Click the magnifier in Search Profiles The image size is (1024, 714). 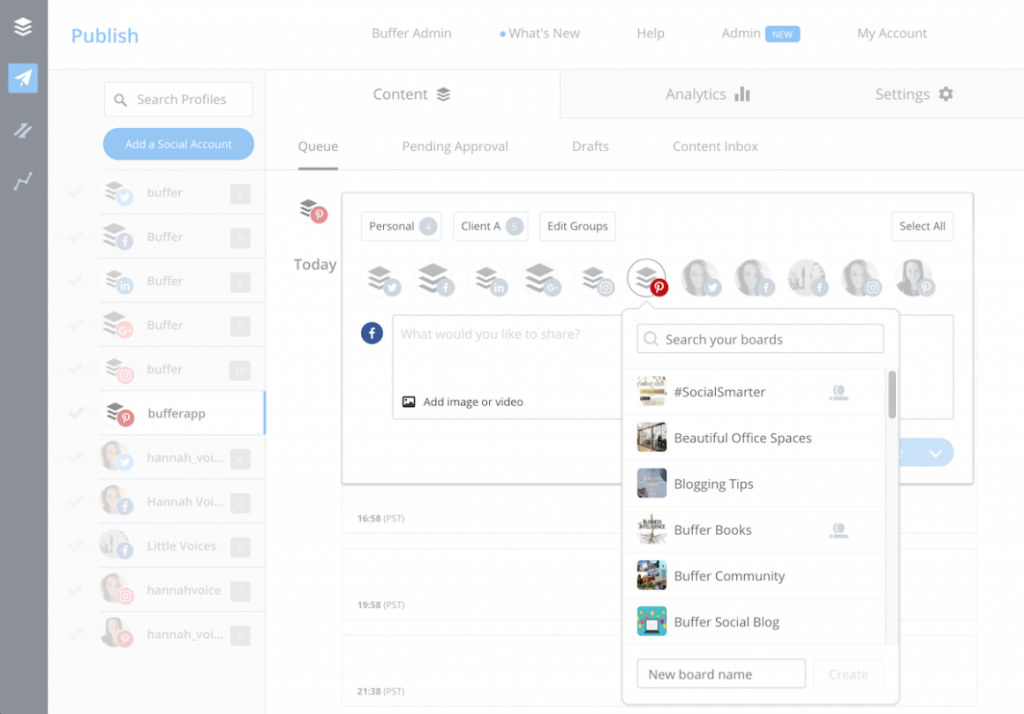120,100
